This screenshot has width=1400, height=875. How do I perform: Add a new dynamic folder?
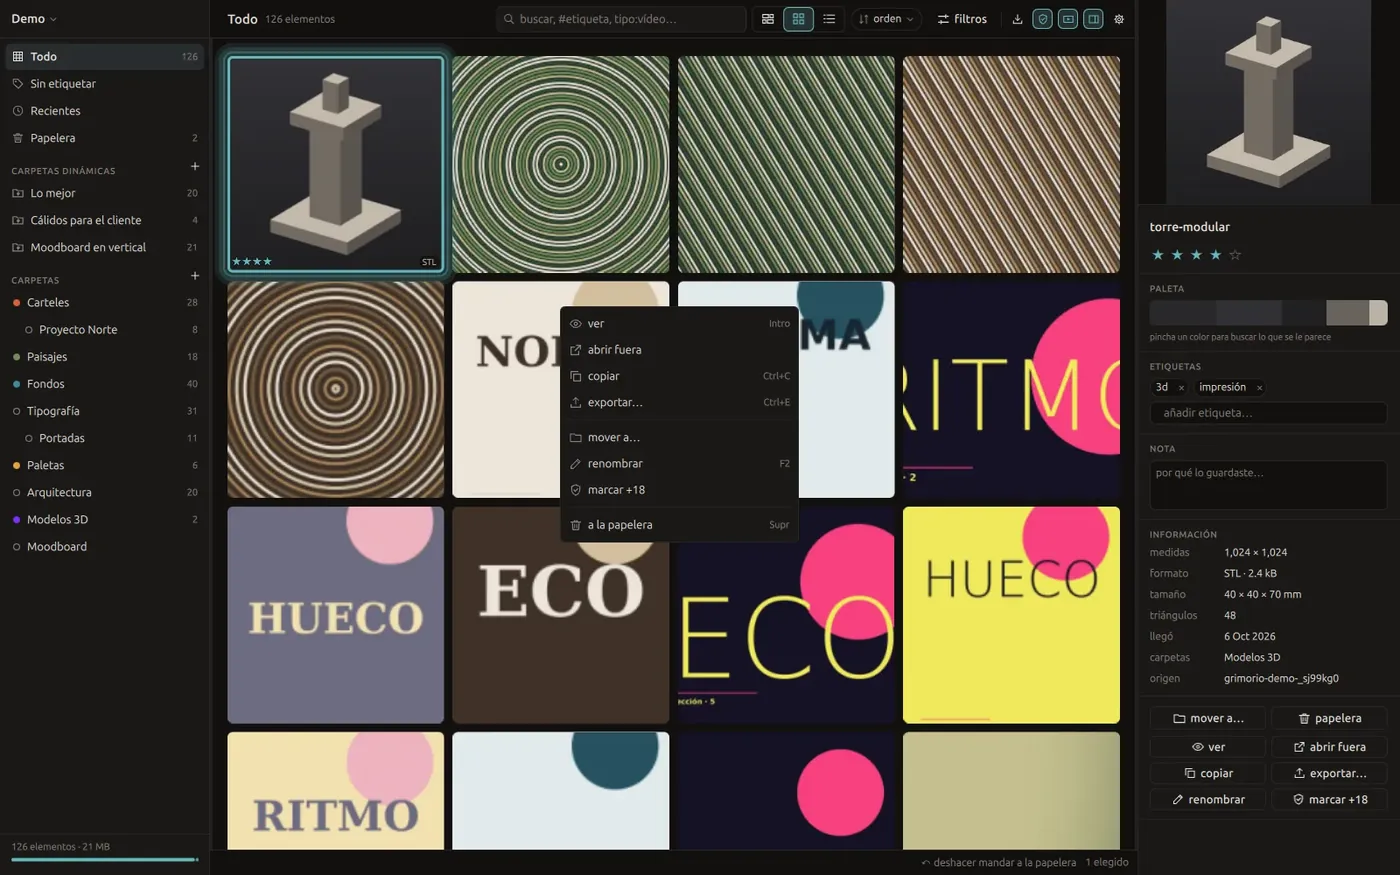(x=195, y=167)
